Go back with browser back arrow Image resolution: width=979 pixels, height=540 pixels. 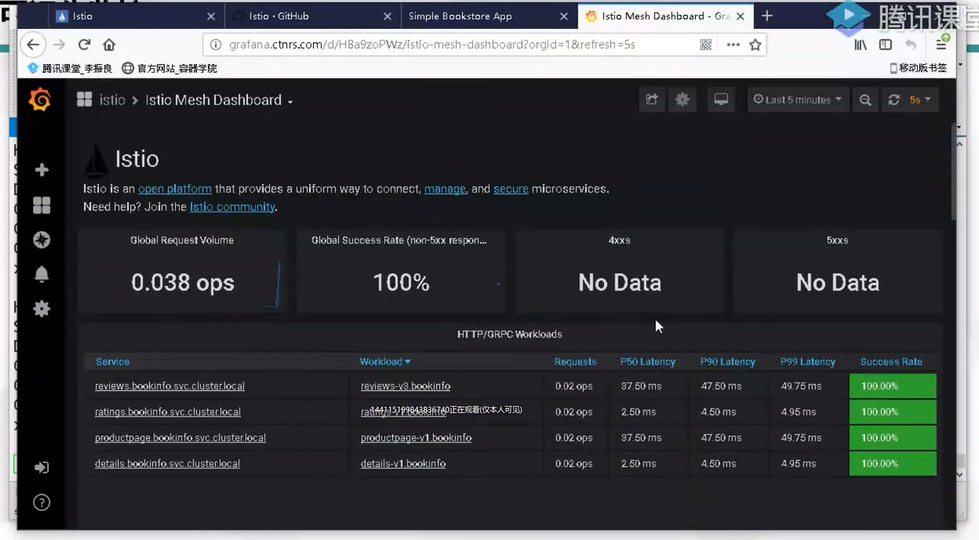(33, 44)
